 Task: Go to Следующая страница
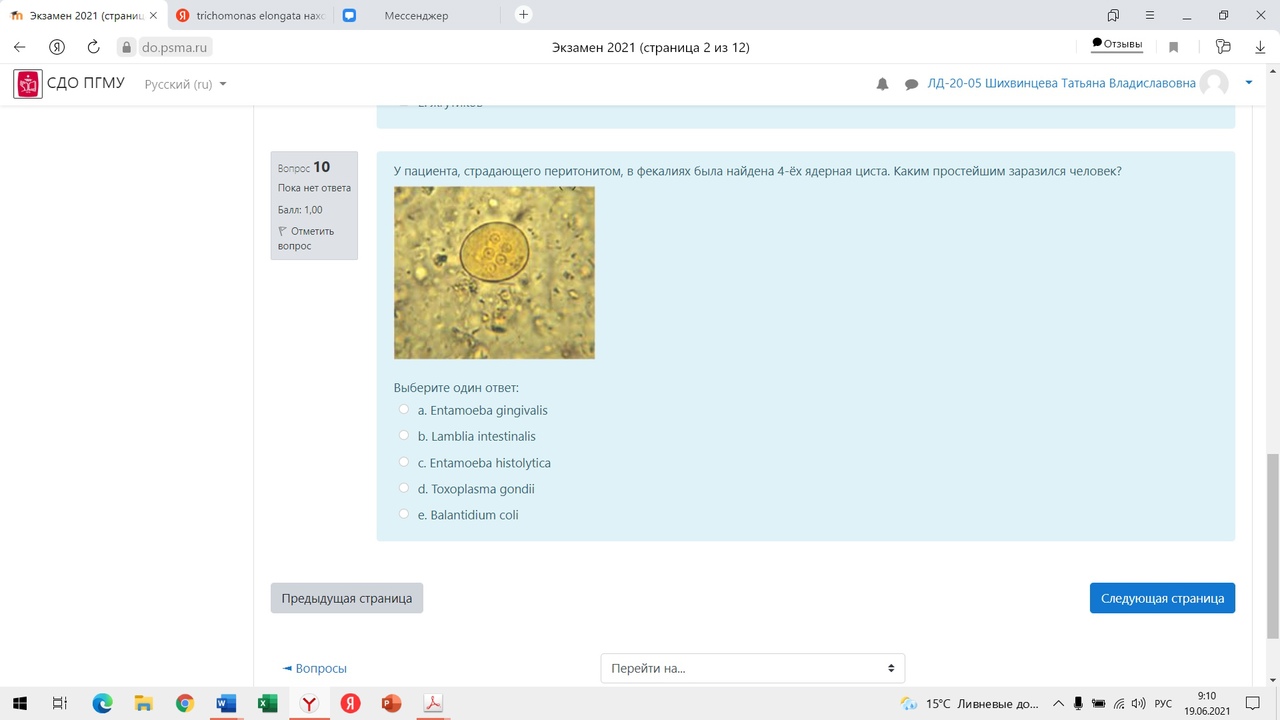coord(1162,598)
